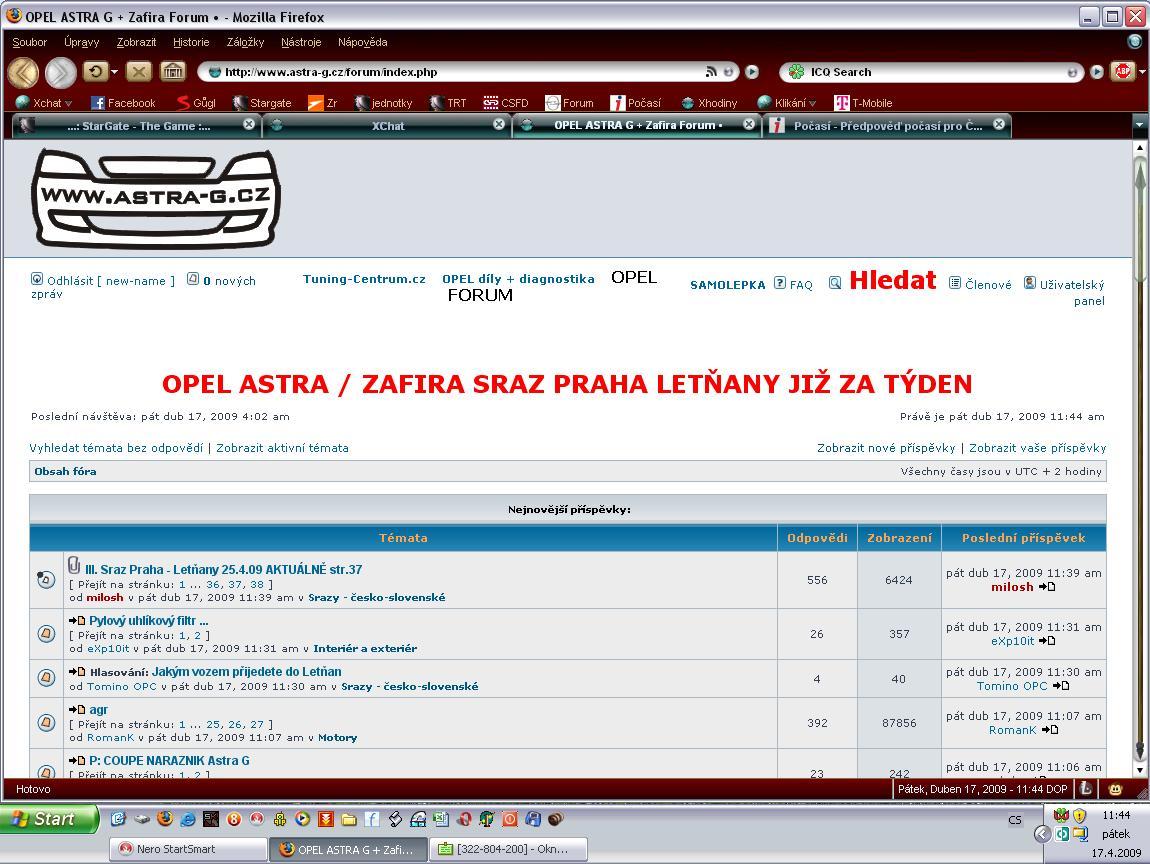Open the T-Mobile bookmark
1150x864 pixels.
click(x=862, y=103)
